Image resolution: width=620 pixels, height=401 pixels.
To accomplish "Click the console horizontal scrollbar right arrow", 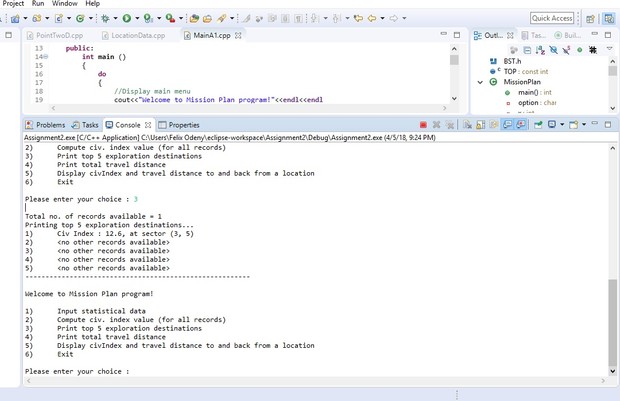I will (x=603, y=381).
